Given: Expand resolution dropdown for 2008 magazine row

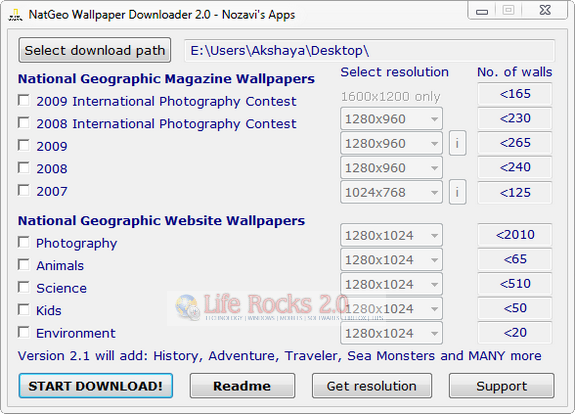Looking at the screenshot, I should (x=391, y=168).
